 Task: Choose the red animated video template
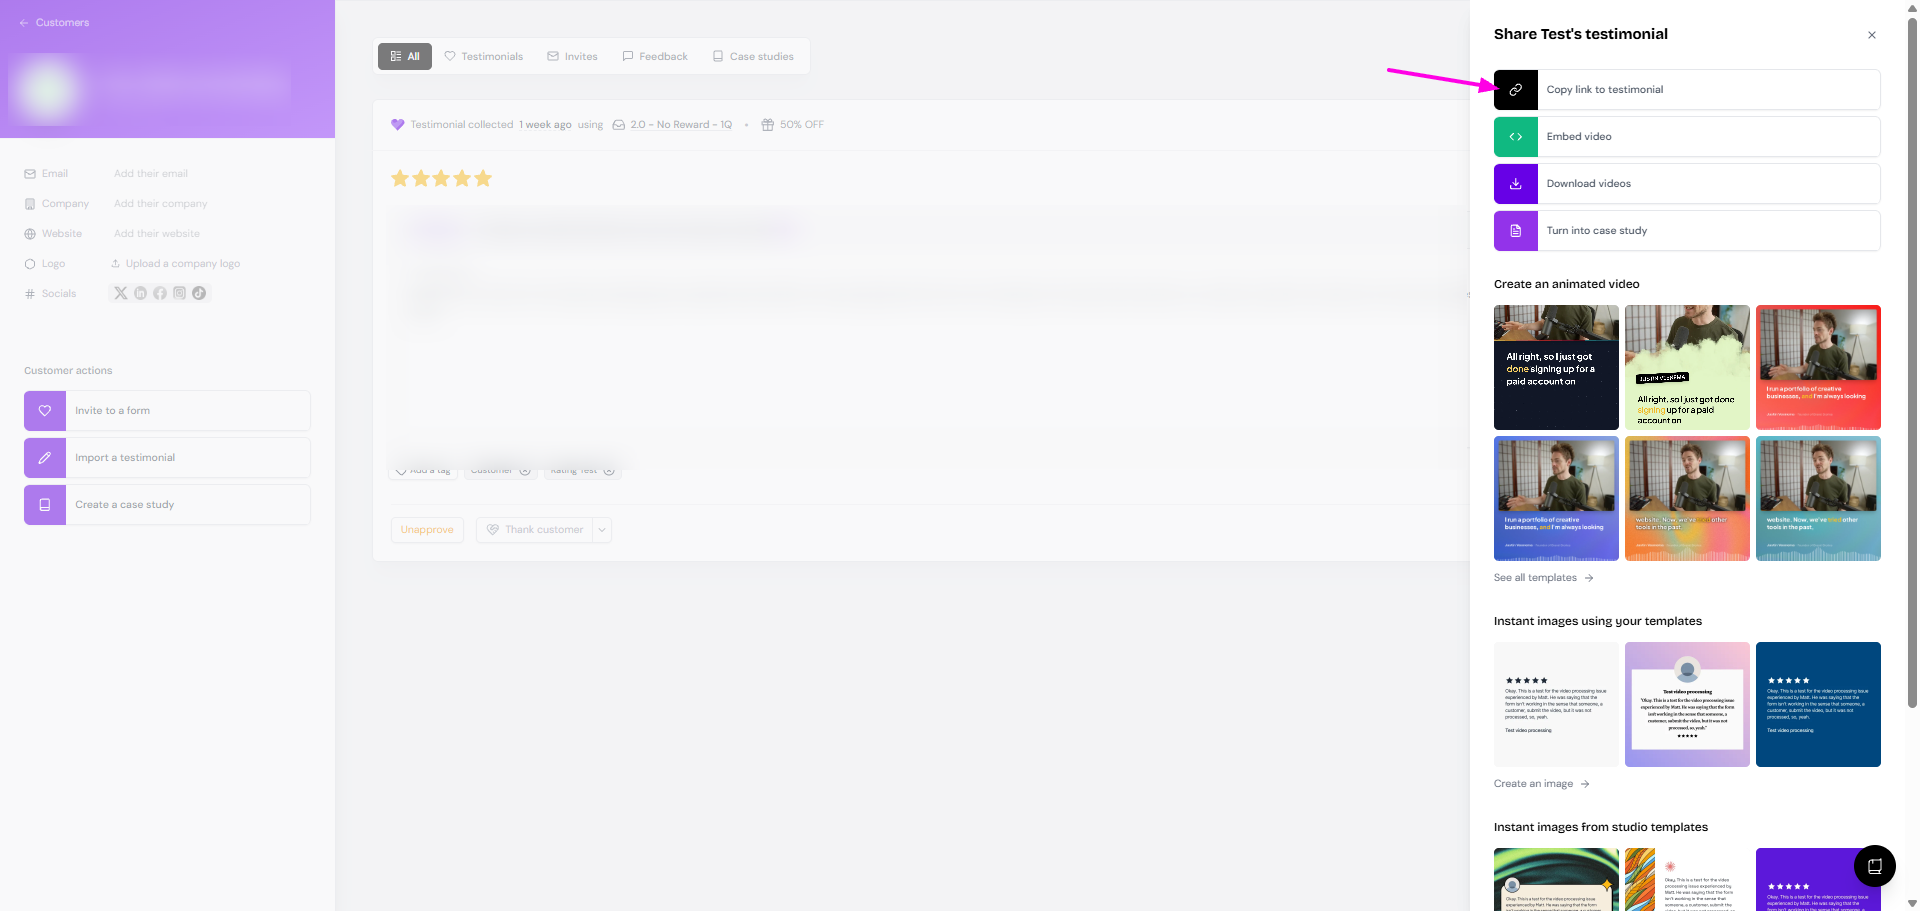coord(1818,367)
